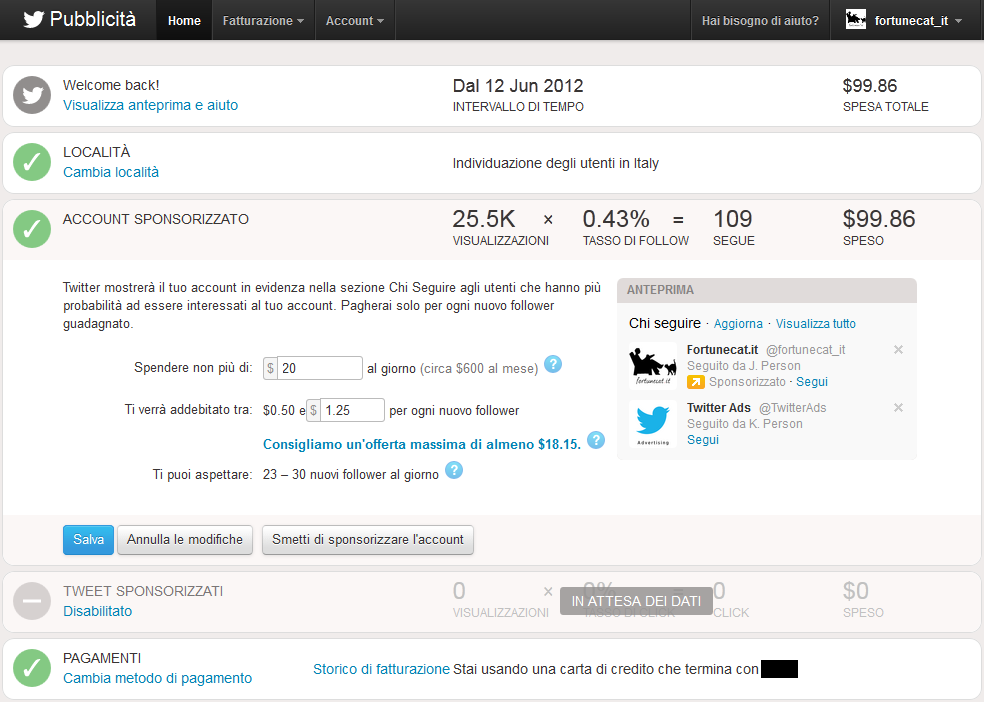Click the Salva button
The image size is (984, 702).
click(x=88, y=540)
